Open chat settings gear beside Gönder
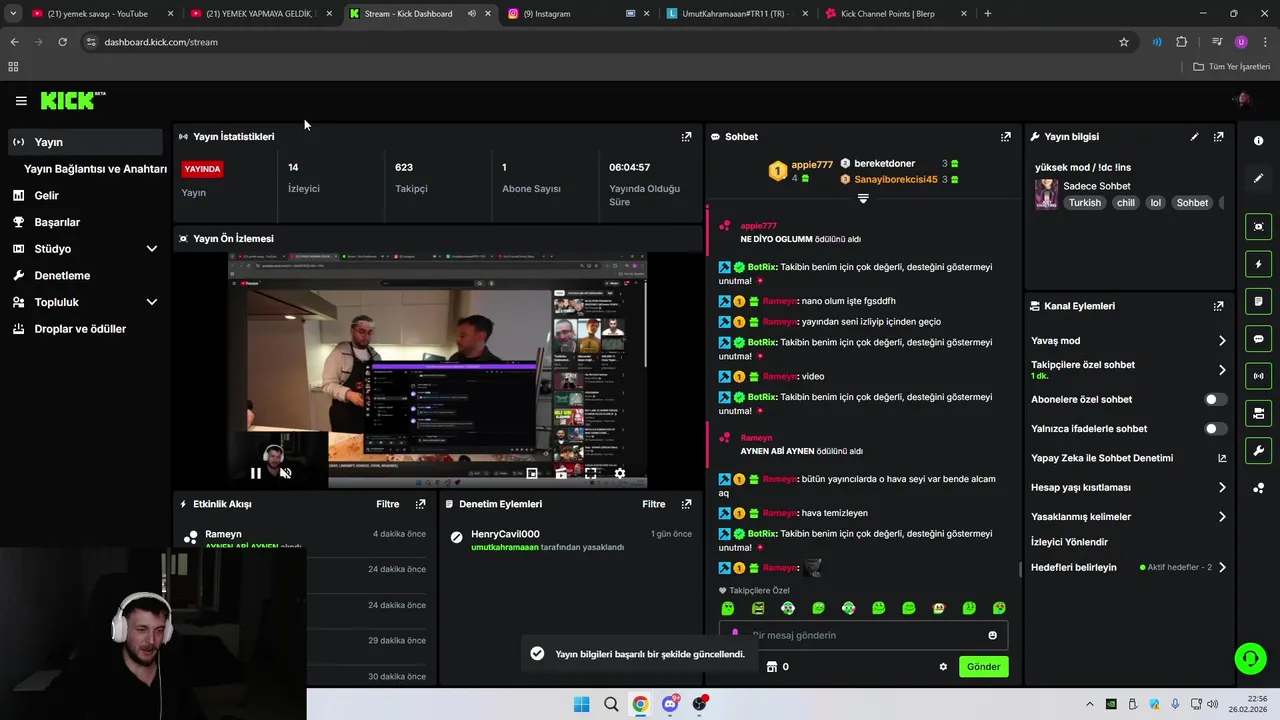Image resolution: width=1280 pixels, height=720 pixels. [942, 667]
